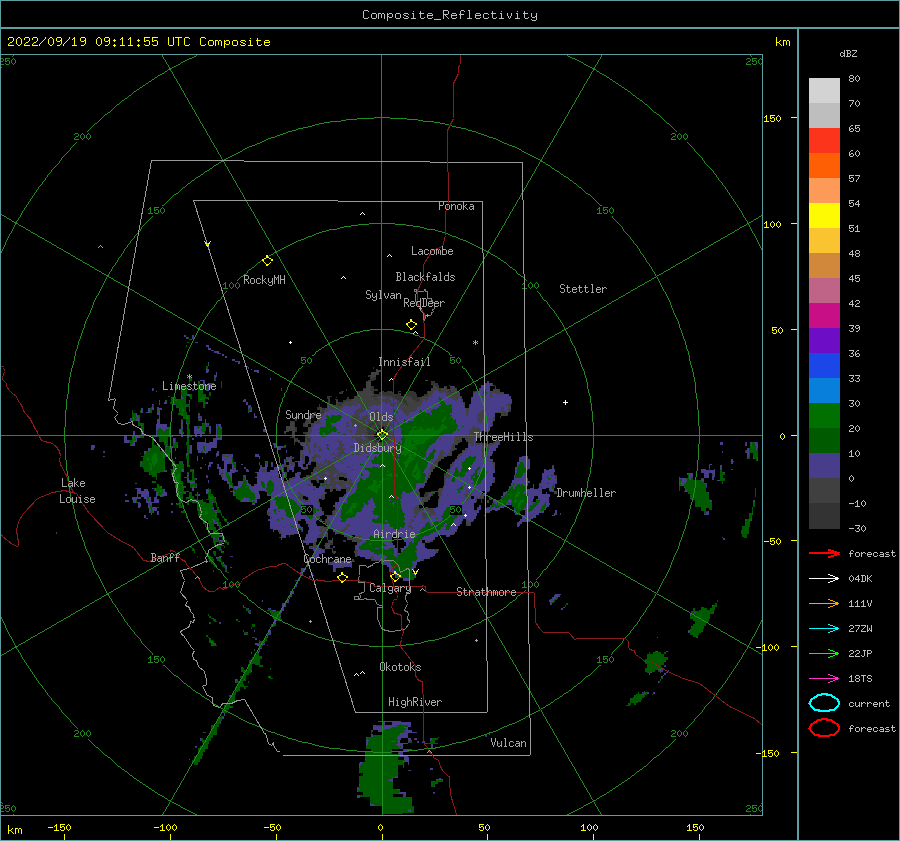Click the yellow diamond marker above Calgary
900x841 pixels.
(395, 576)
